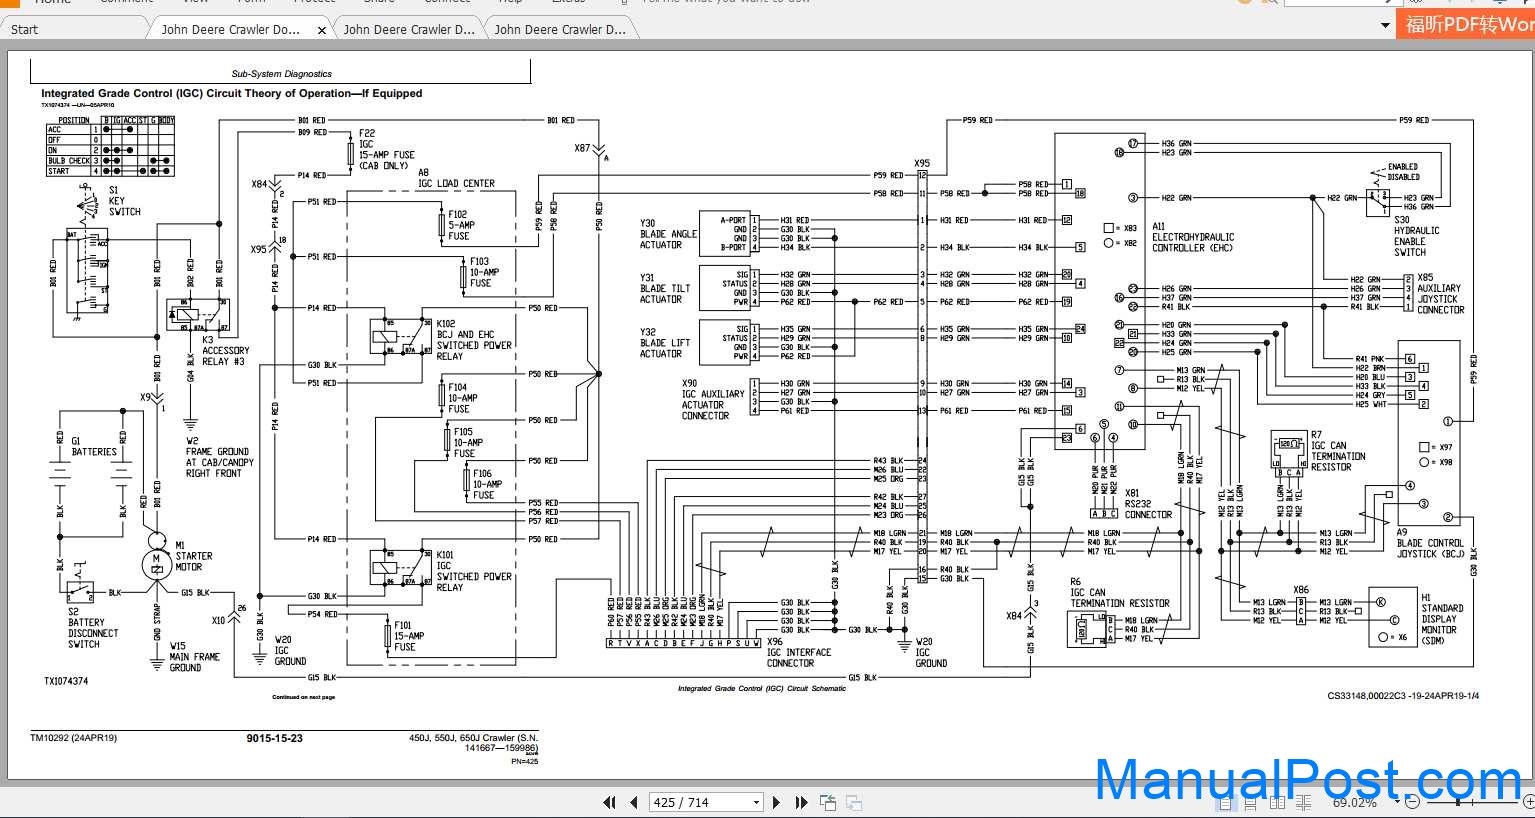Close the first John Deere Crawler tab

click(322, 30)
